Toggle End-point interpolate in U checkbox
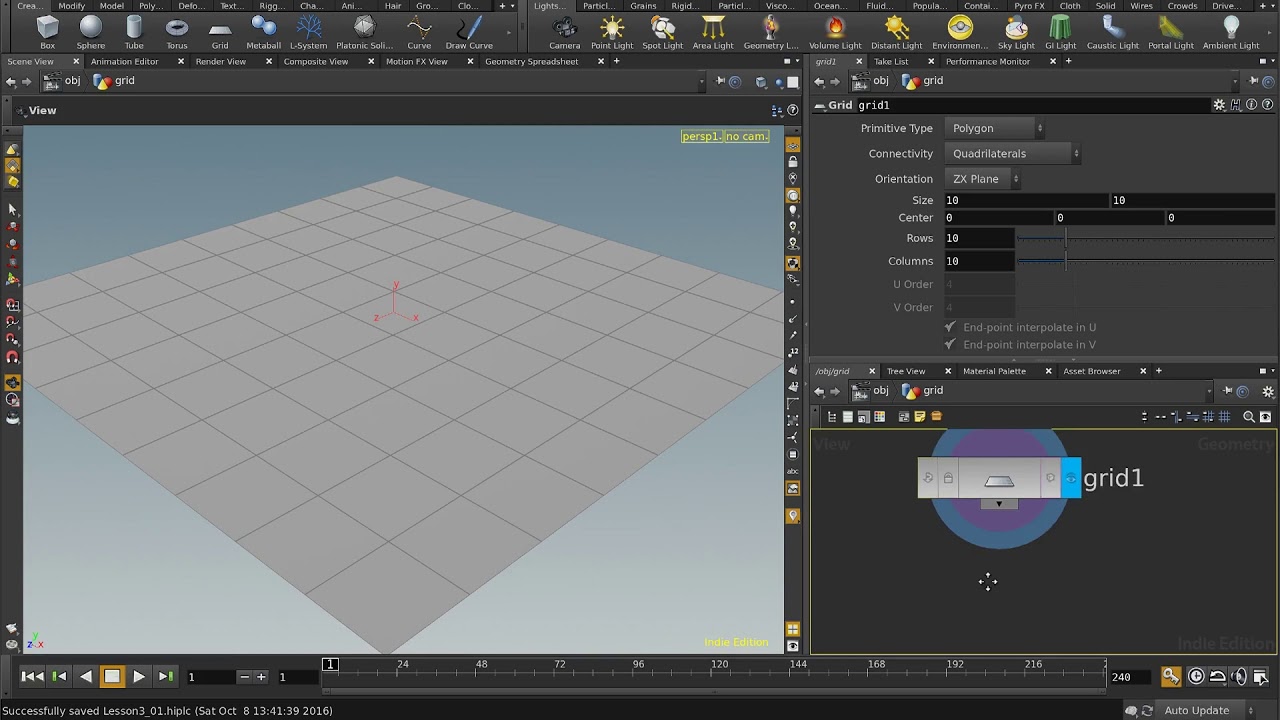1280x720 pixels. point(950,327)
